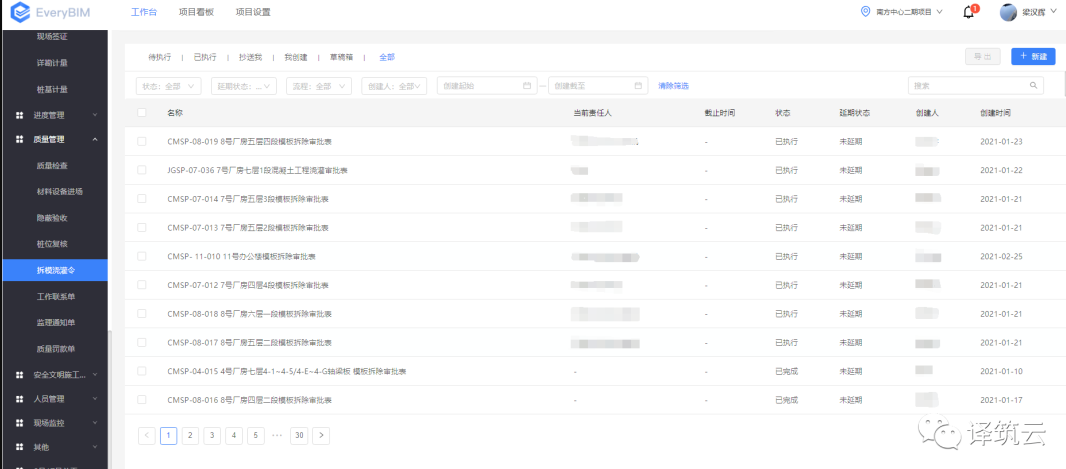Check the CMSP-07-014 row checkbox
The image size is (1066, 469).
(x=141, y=198)
